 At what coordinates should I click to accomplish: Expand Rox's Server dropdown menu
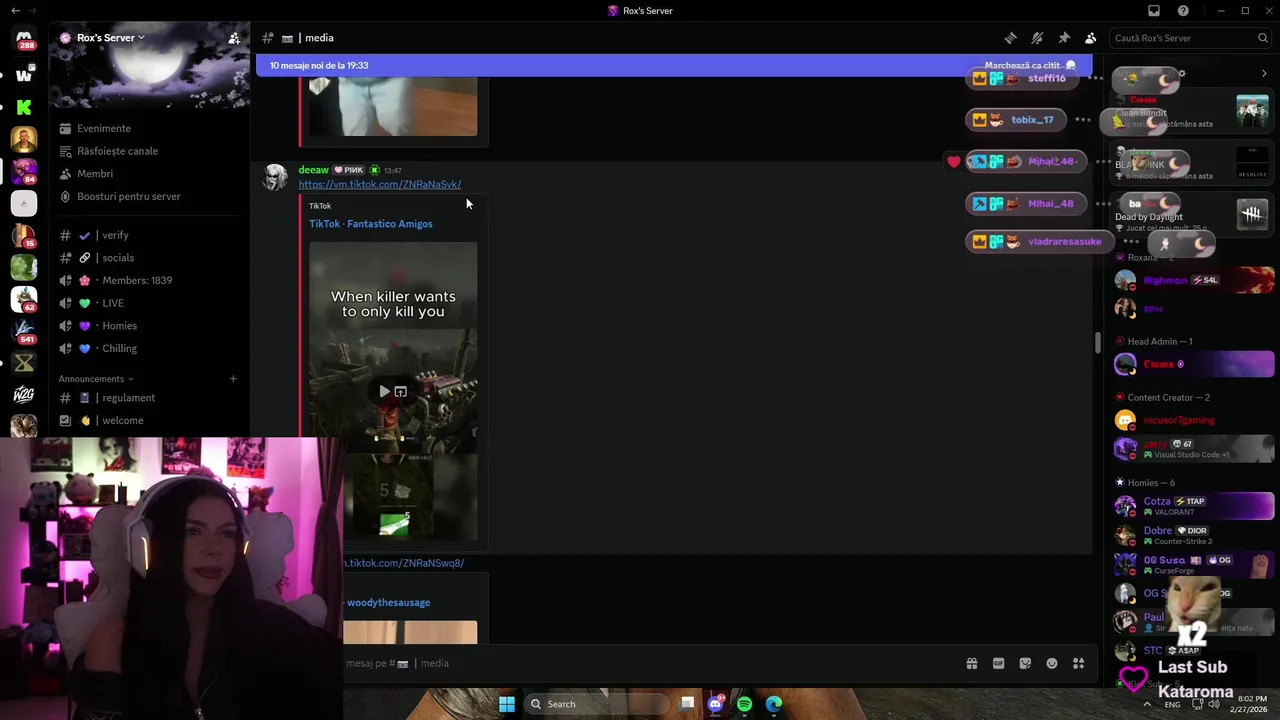tap(109, 38)
